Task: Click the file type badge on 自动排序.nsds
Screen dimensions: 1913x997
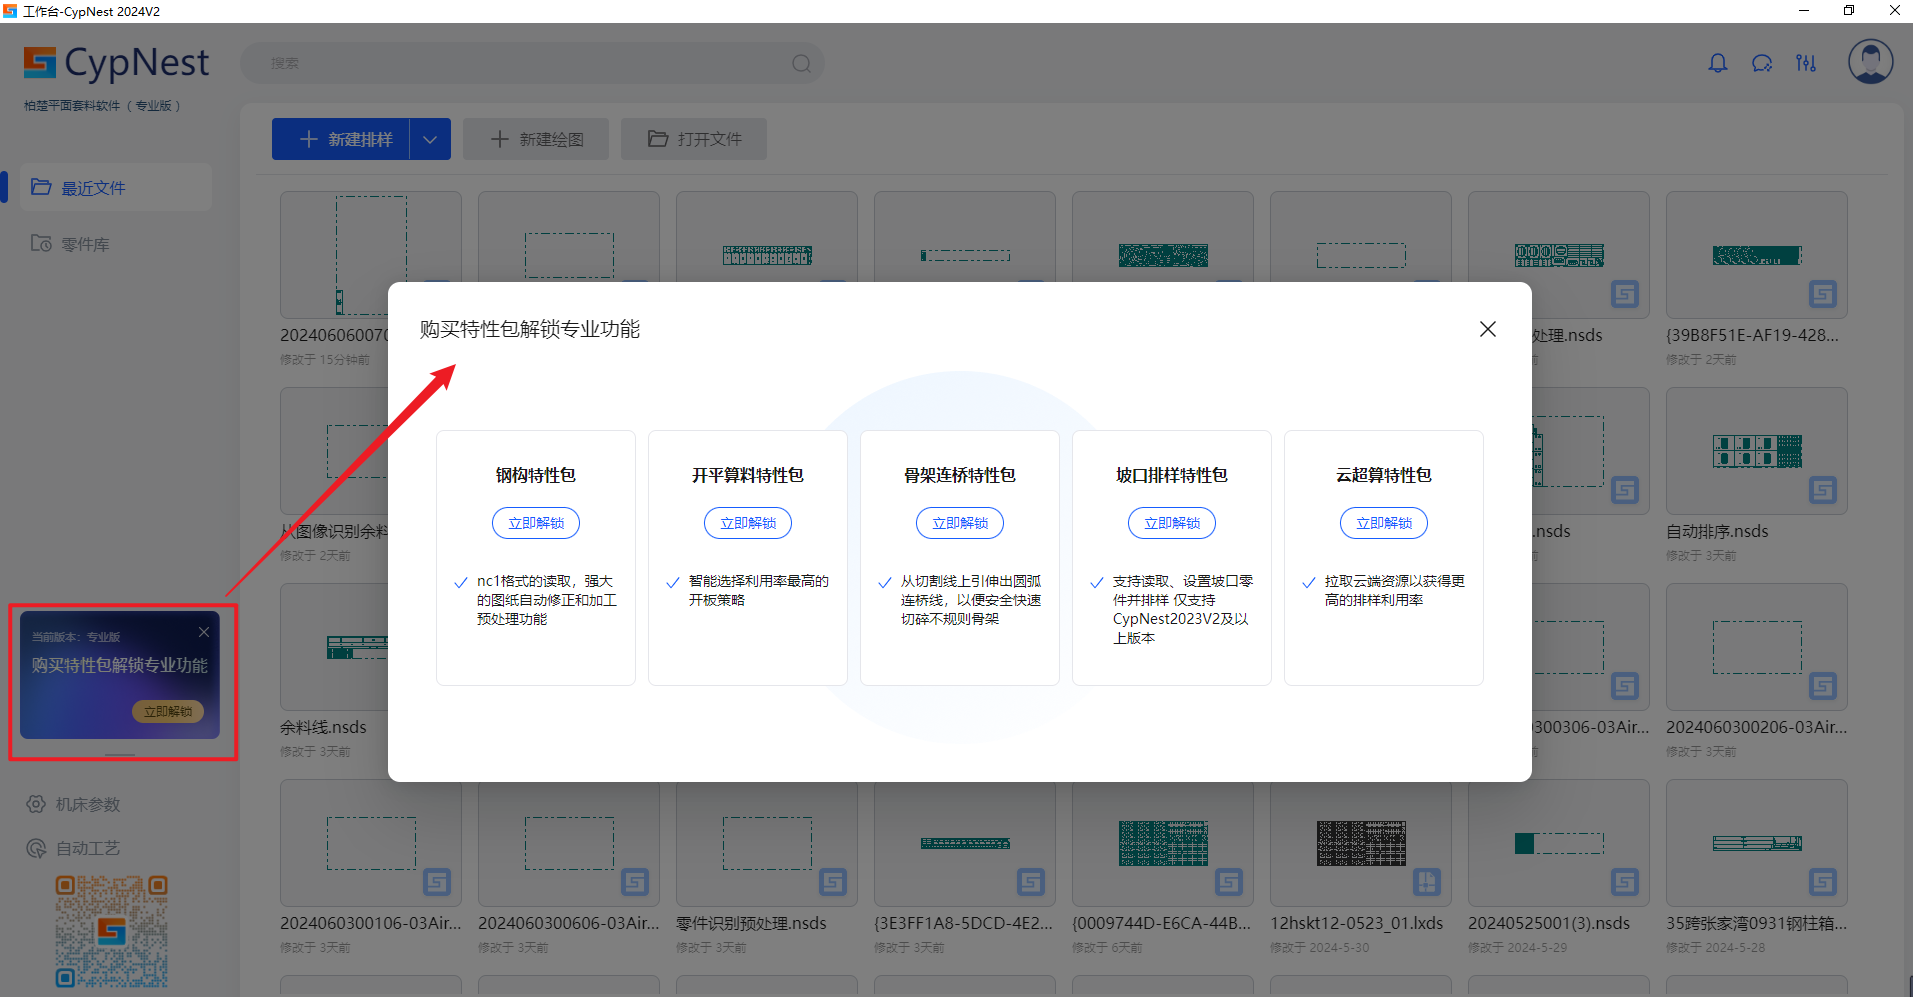Action: pyautogui.click(x=1823, y=490)
